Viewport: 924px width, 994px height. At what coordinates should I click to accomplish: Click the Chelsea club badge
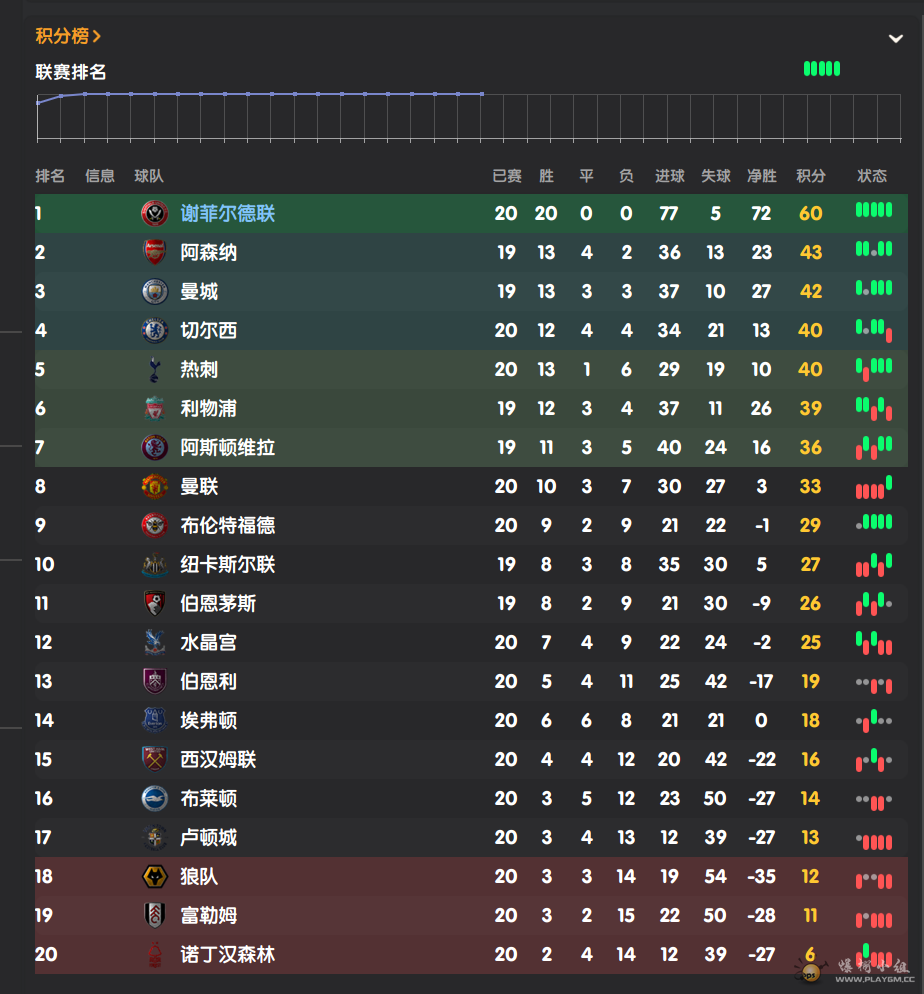click(x=155, y=330)
